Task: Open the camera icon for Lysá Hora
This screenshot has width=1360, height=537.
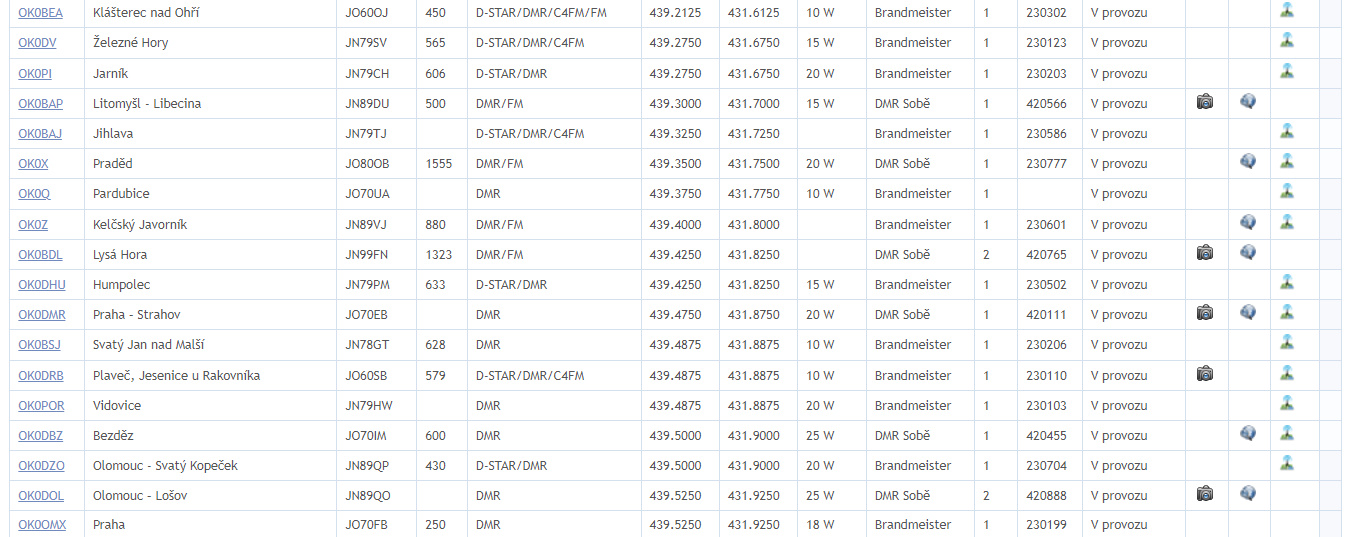Action: [x=1205, y=253]
